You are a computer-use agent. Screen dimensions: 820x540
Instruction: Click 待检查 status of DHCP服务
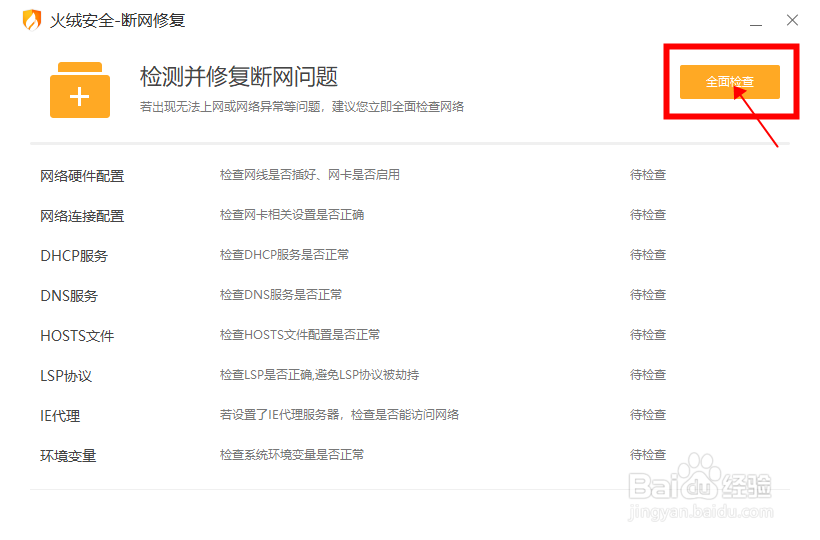click(x=648, y=255)
